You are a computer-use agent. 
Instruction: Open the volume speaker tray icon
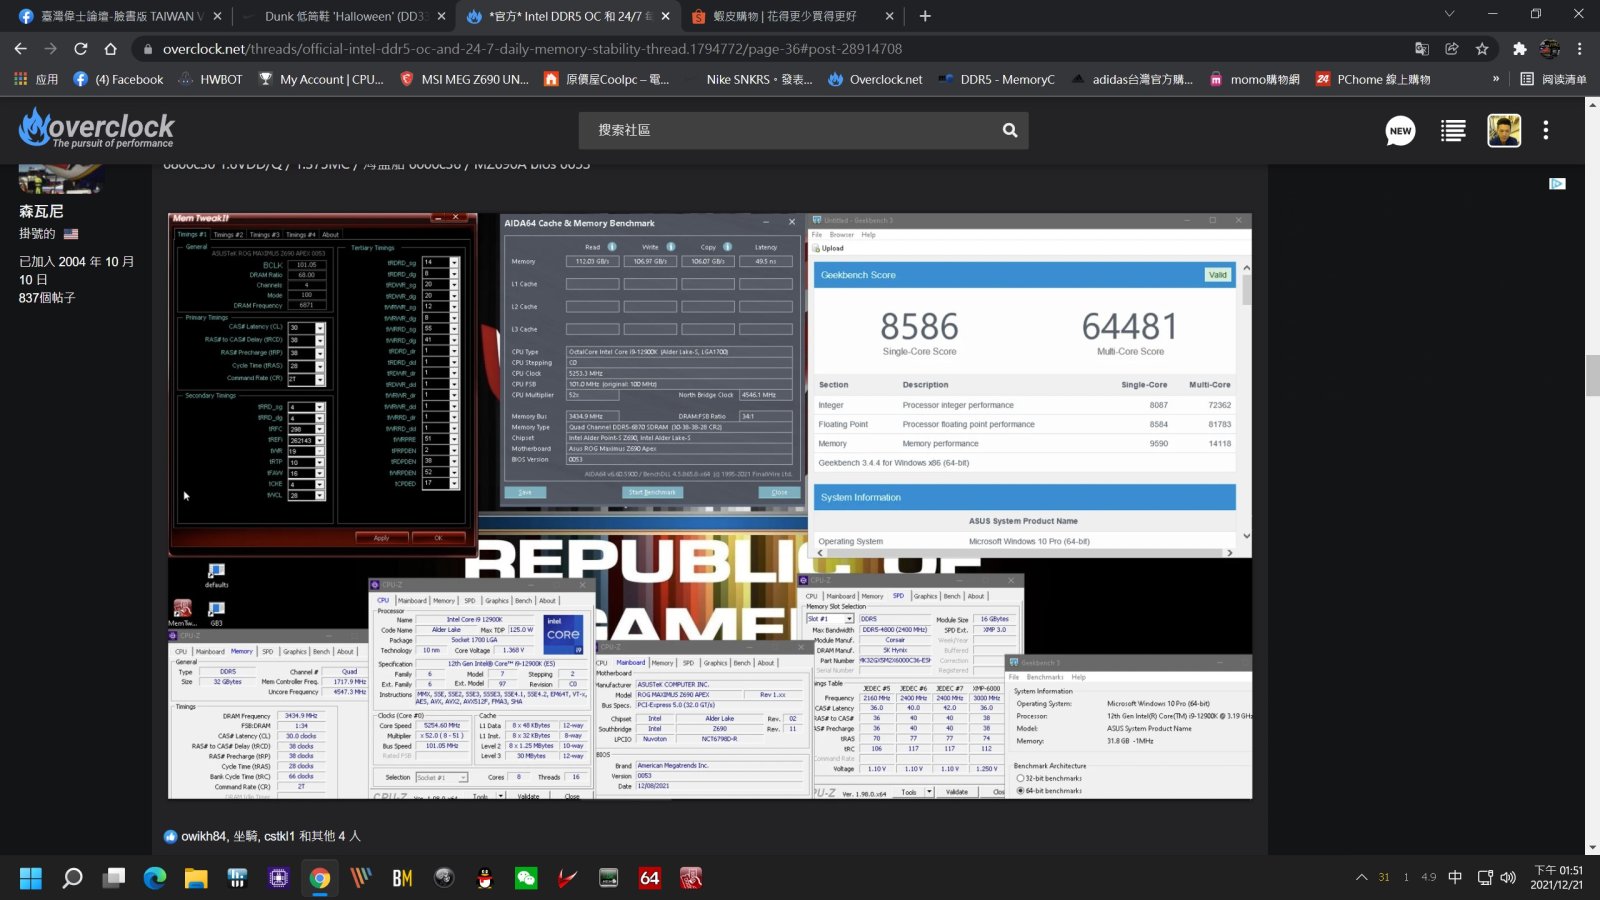point(1508,877)
